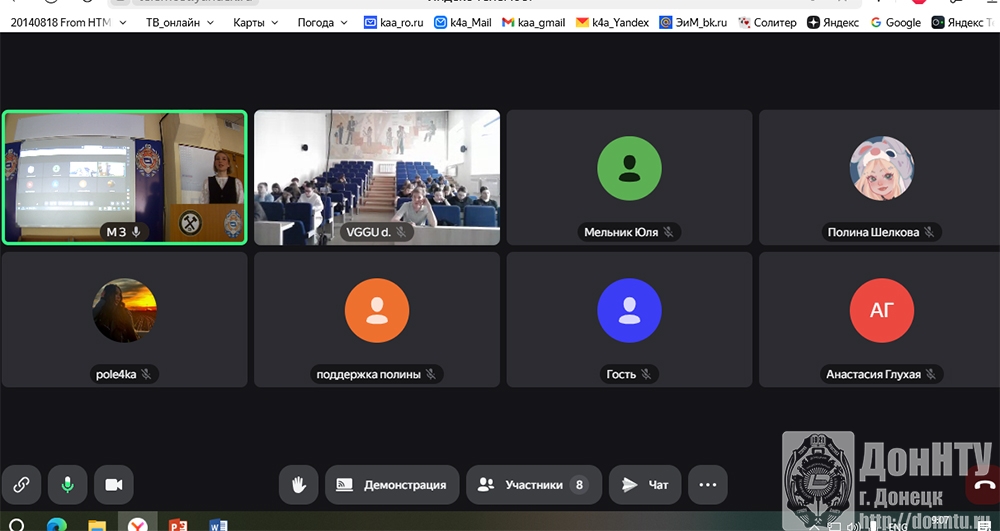Open the kaa_gmail bookmark

tap(534, 22)
